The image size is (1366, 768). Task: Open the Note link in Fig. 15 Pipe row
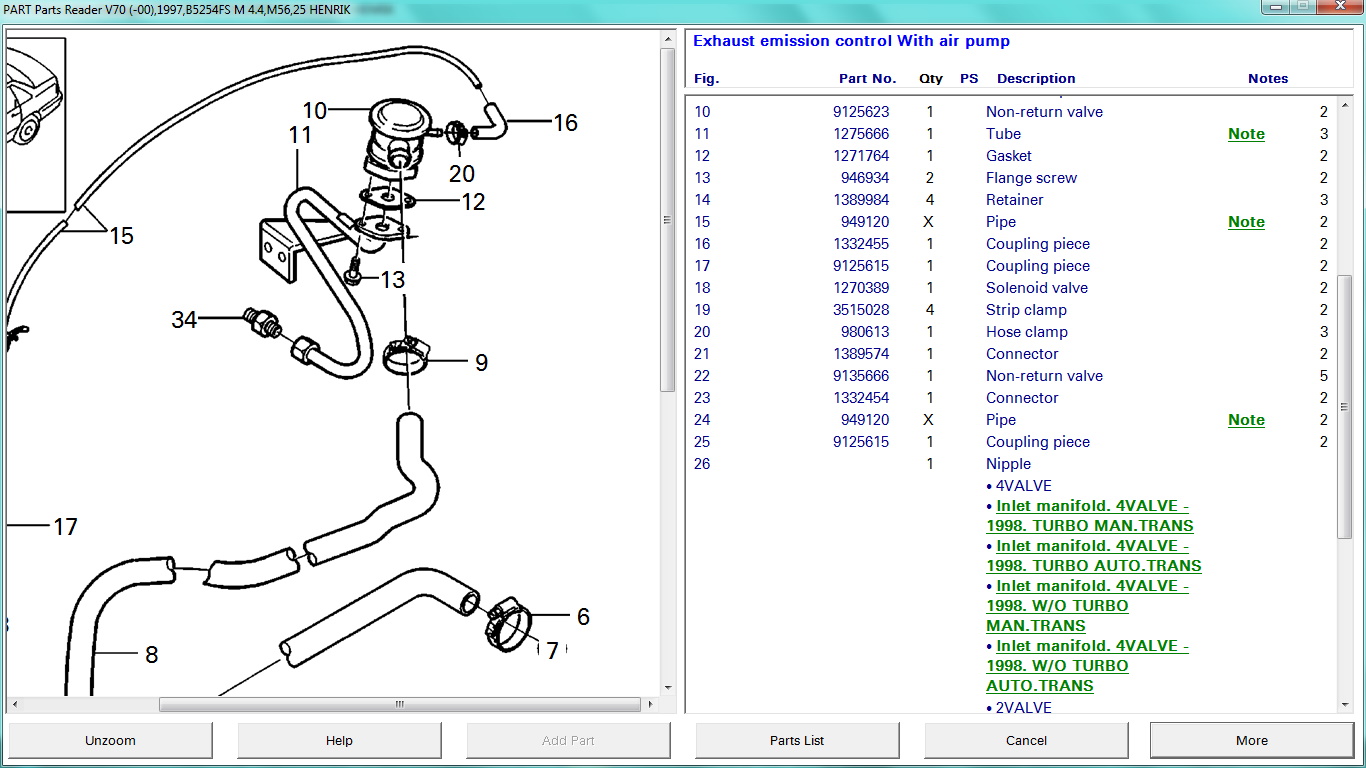click(x=1246, y=222)
